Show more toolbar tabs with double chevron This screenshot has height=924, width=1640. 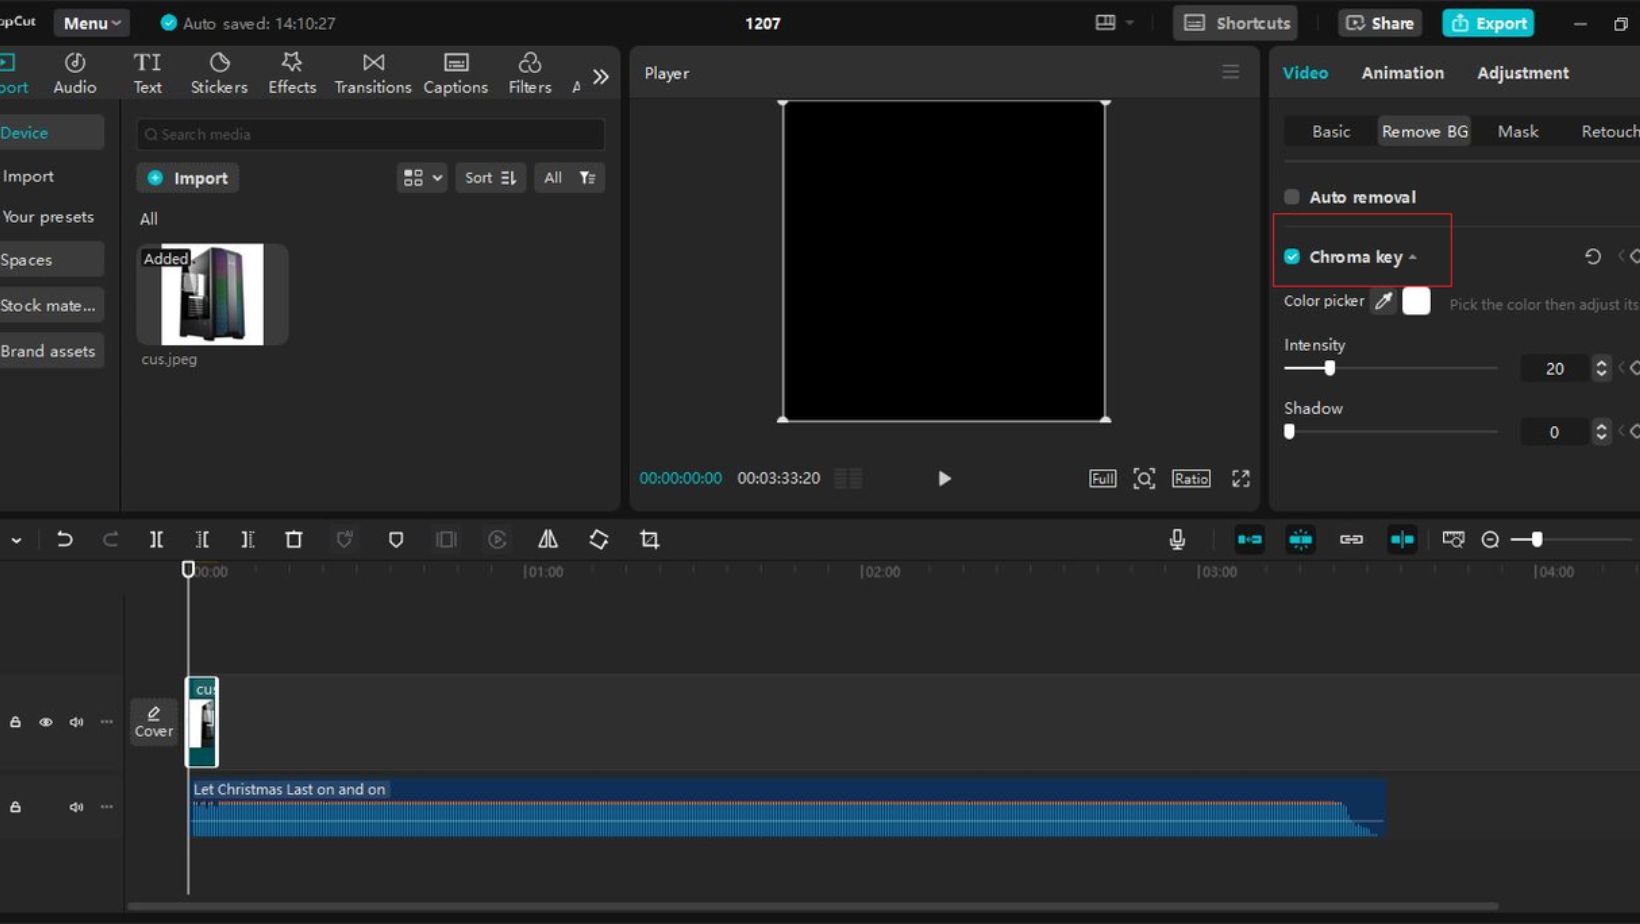[600, 76]
